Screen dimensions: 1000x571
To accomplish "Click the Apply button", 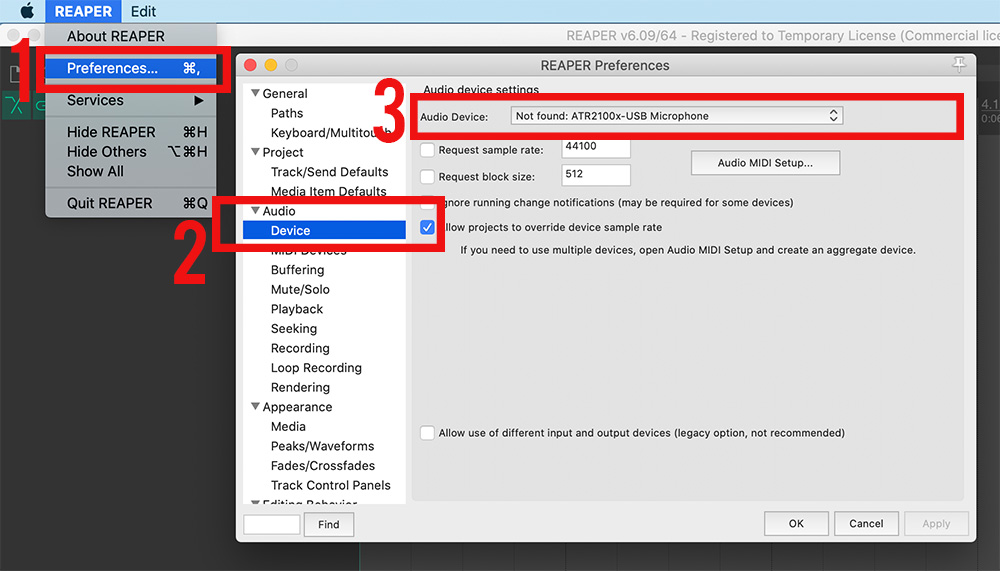I will pos(936,523).
